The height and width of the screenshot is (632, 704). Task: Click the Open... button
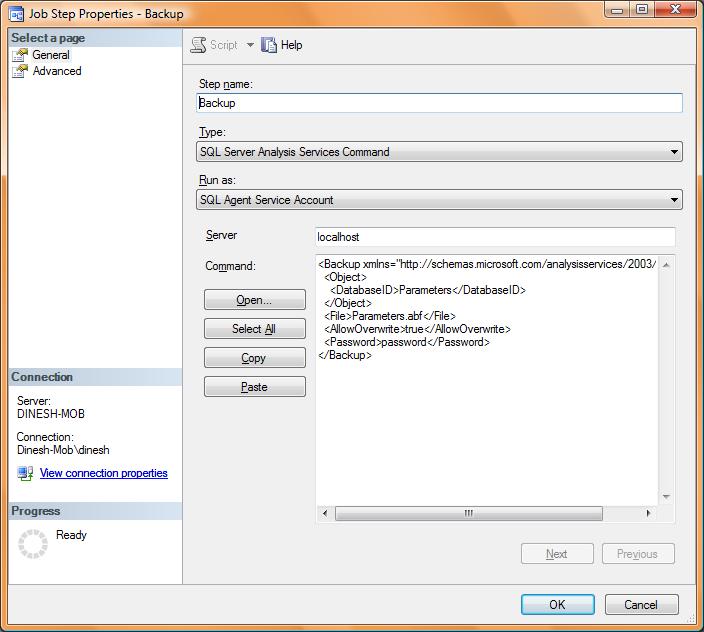click(255, 299)
